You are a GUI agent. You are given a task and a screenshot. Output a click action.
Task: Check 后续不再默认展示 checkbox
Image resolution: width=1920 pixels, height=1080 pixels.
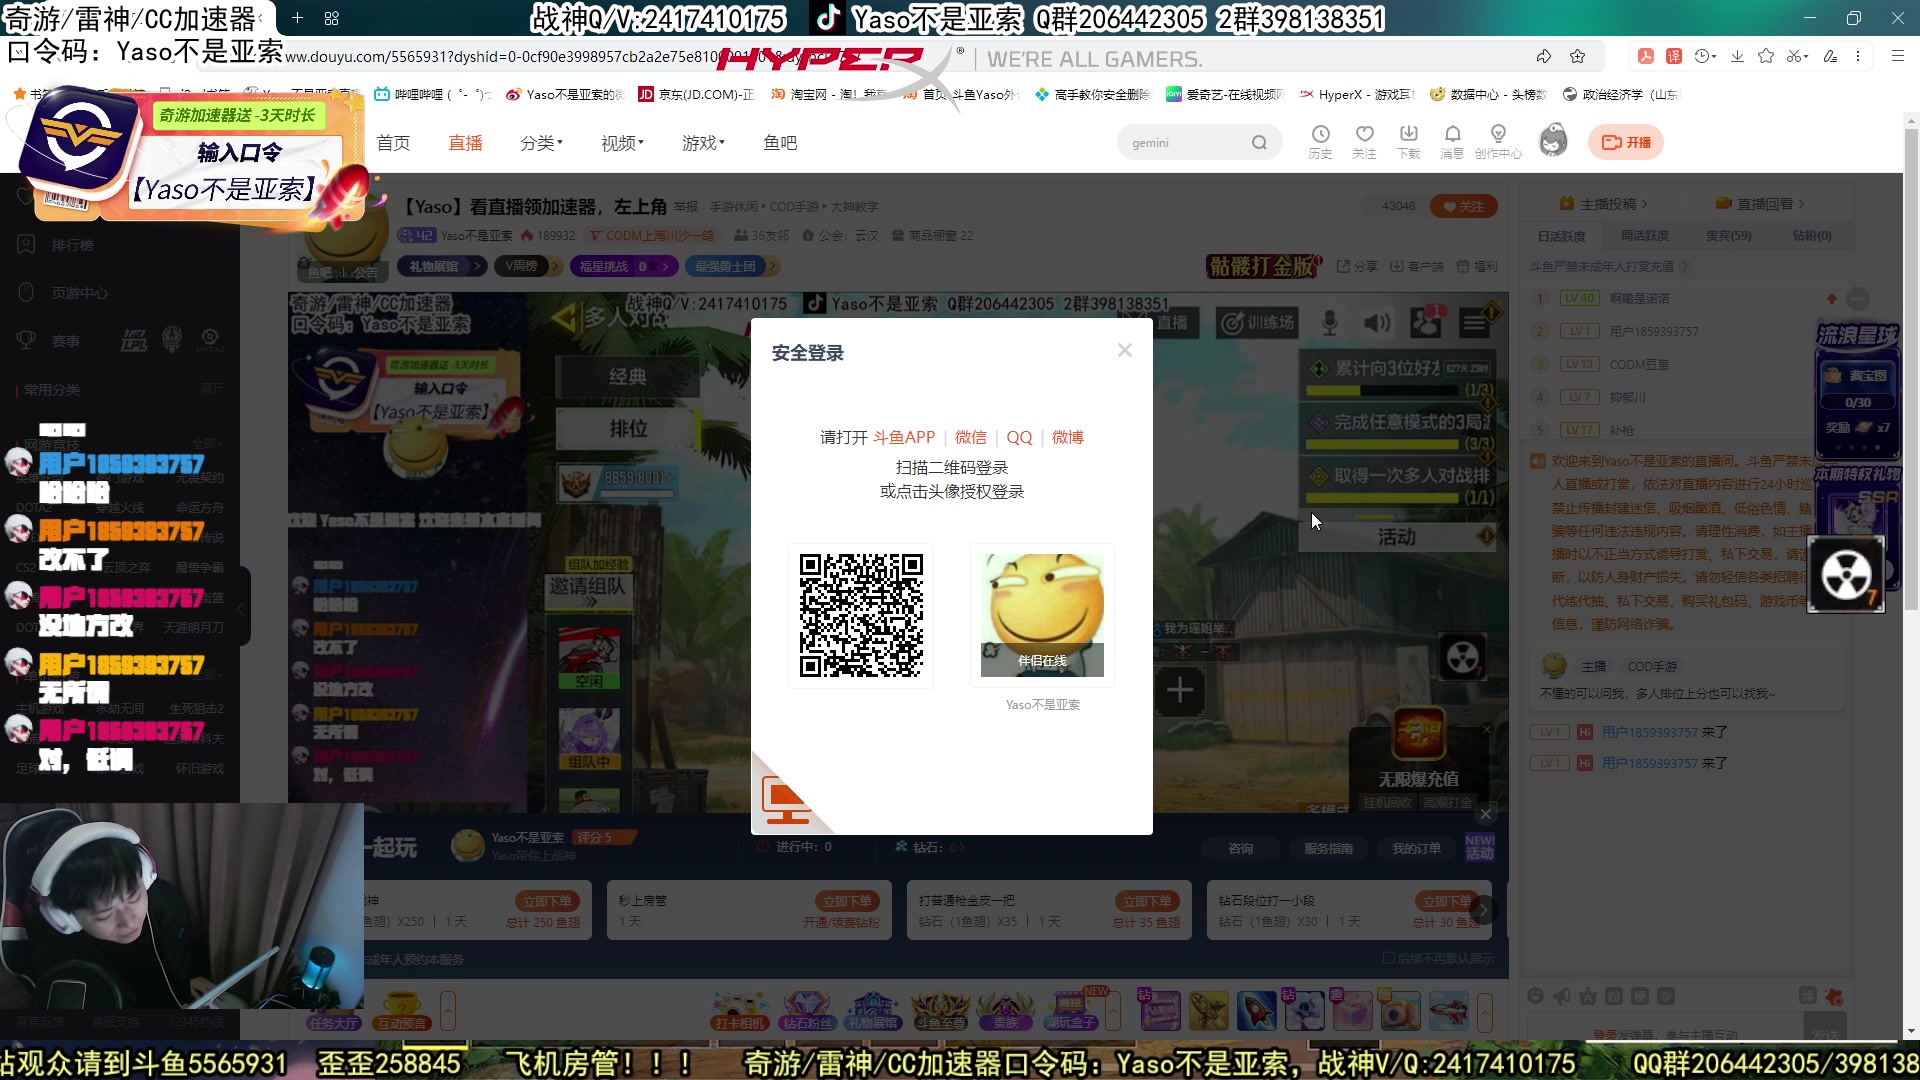(1388, 958)
